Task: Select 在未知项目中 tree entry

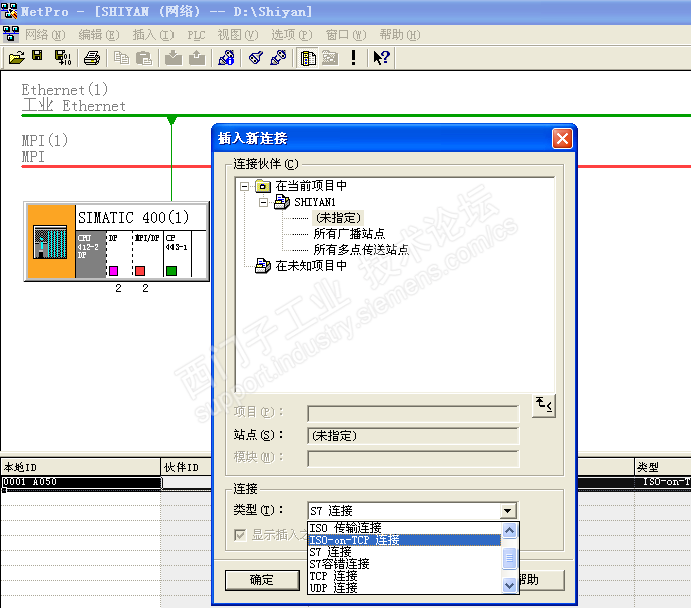Action: pyautogui.click(x=311, y=266)
